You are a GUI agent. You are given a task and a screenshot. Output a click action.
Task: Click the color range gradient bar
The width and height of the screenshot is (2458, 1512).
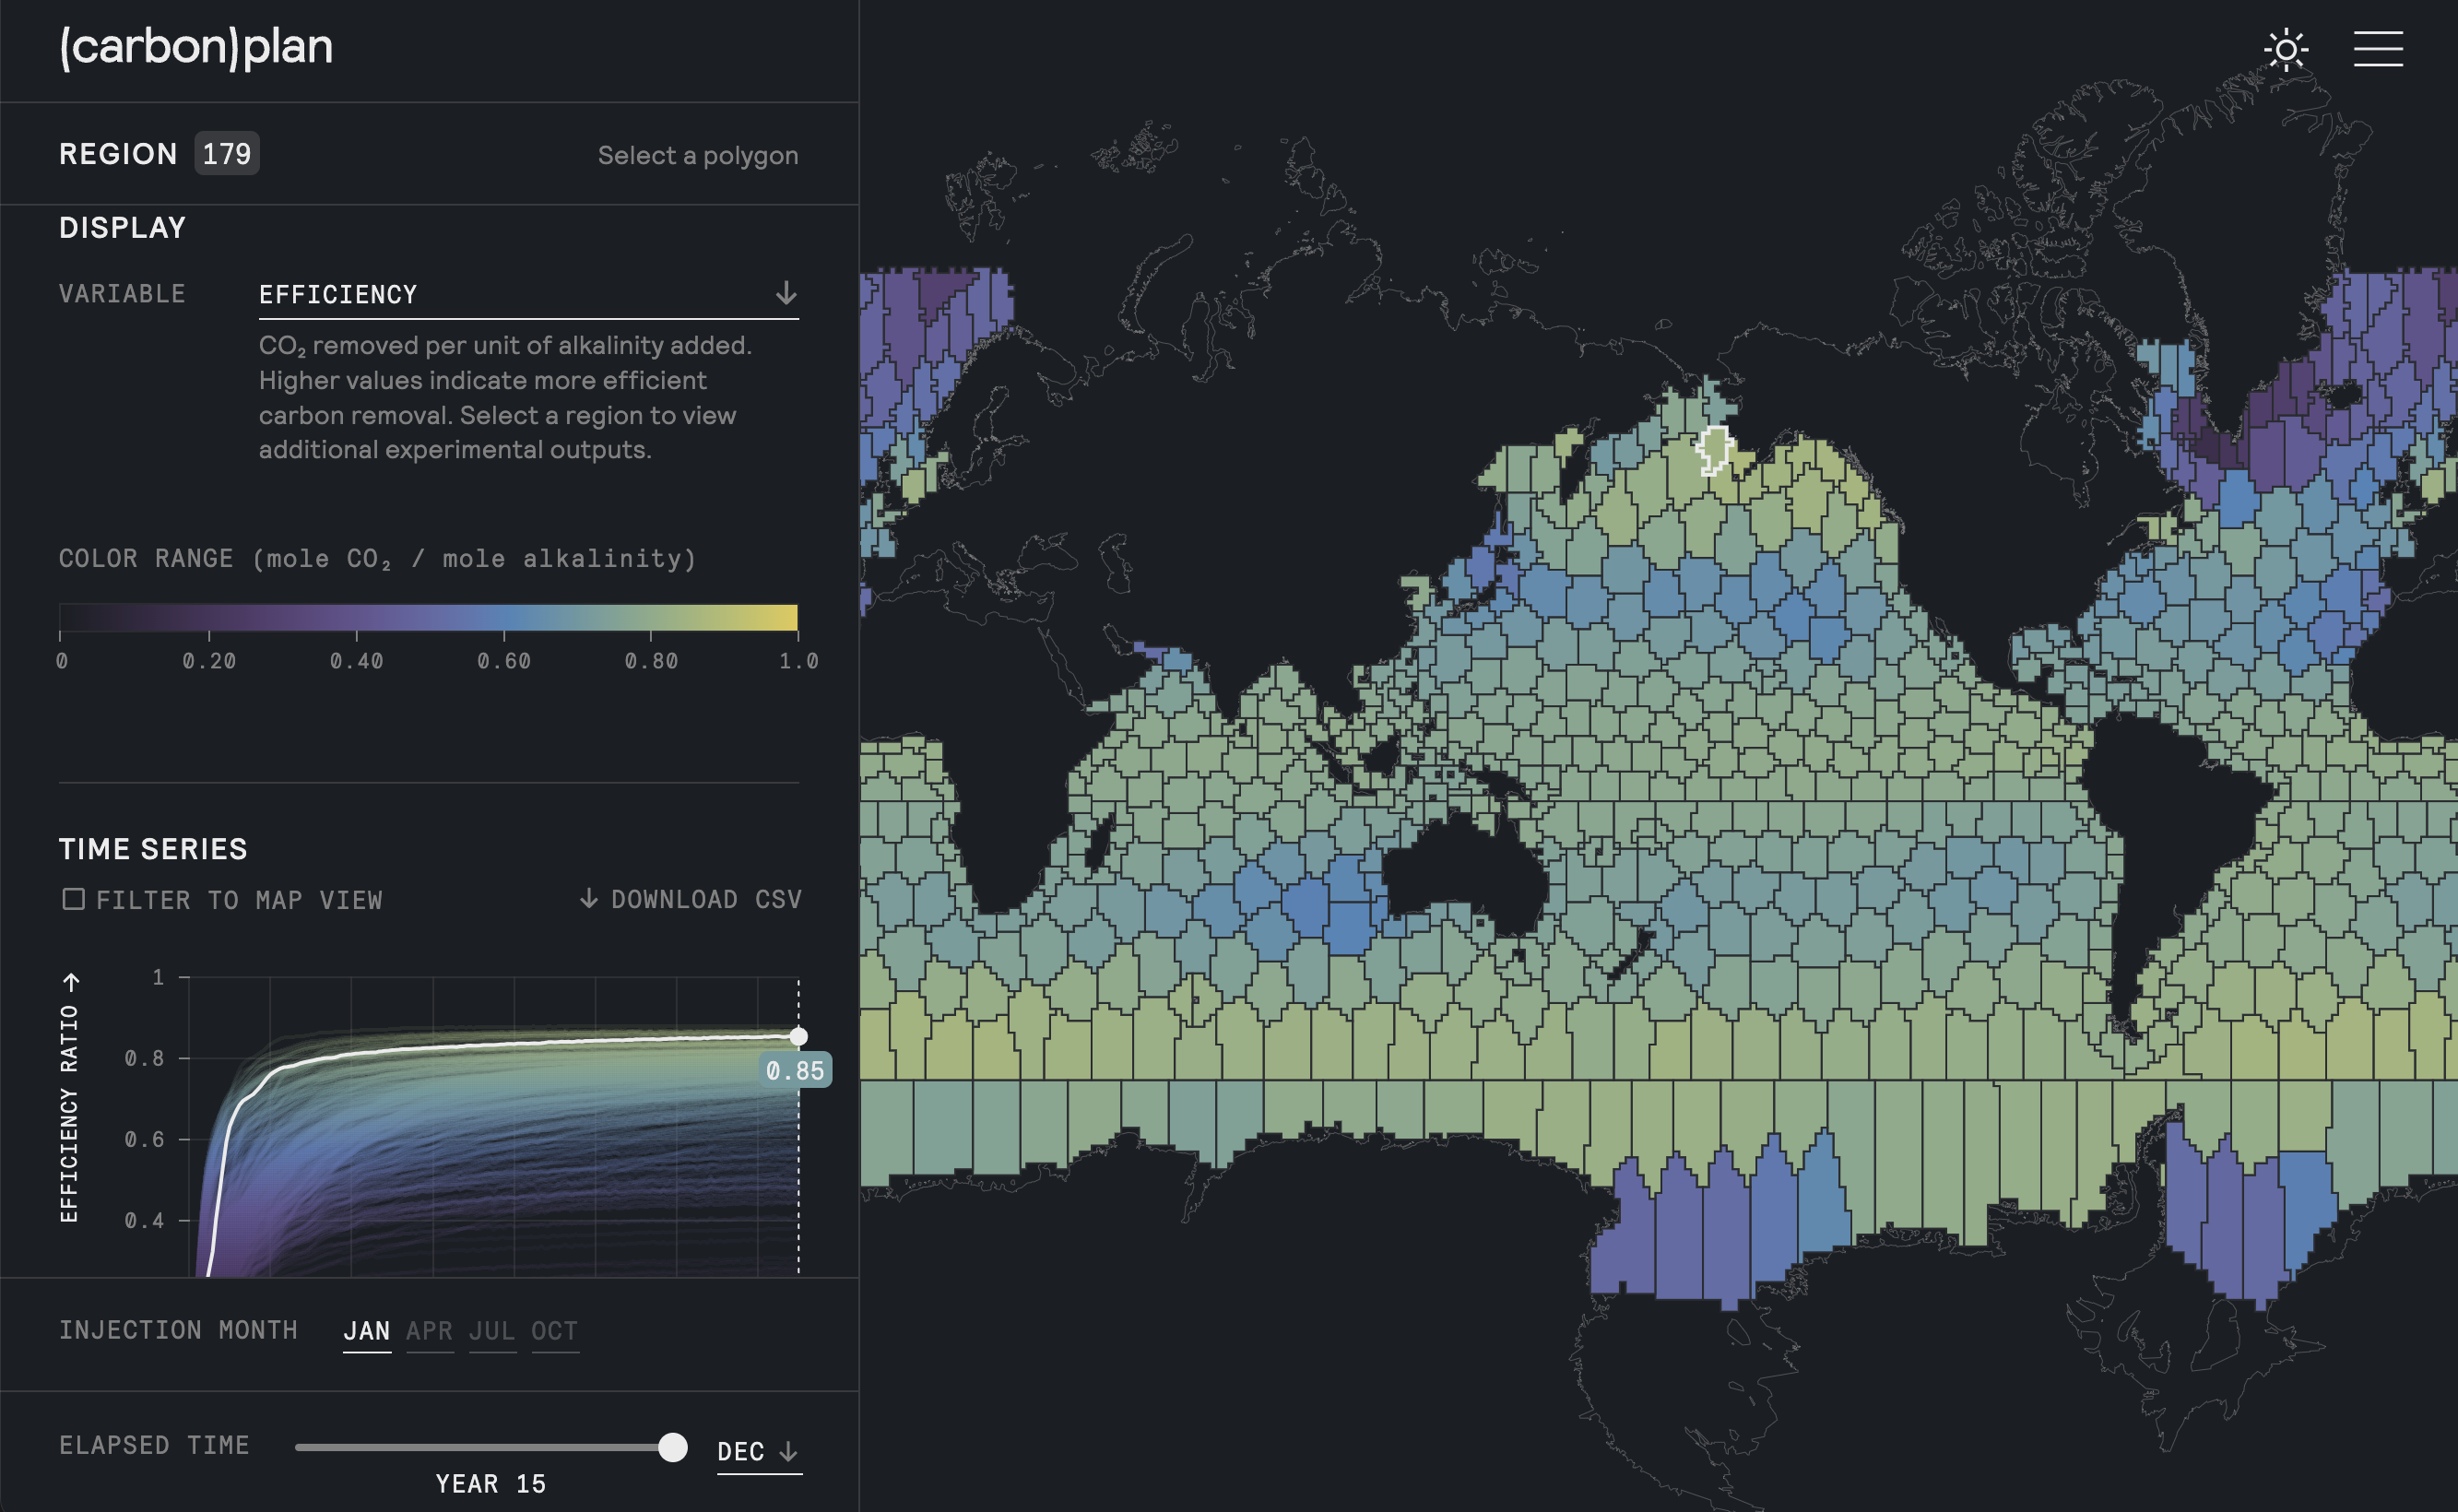point(428,617)
